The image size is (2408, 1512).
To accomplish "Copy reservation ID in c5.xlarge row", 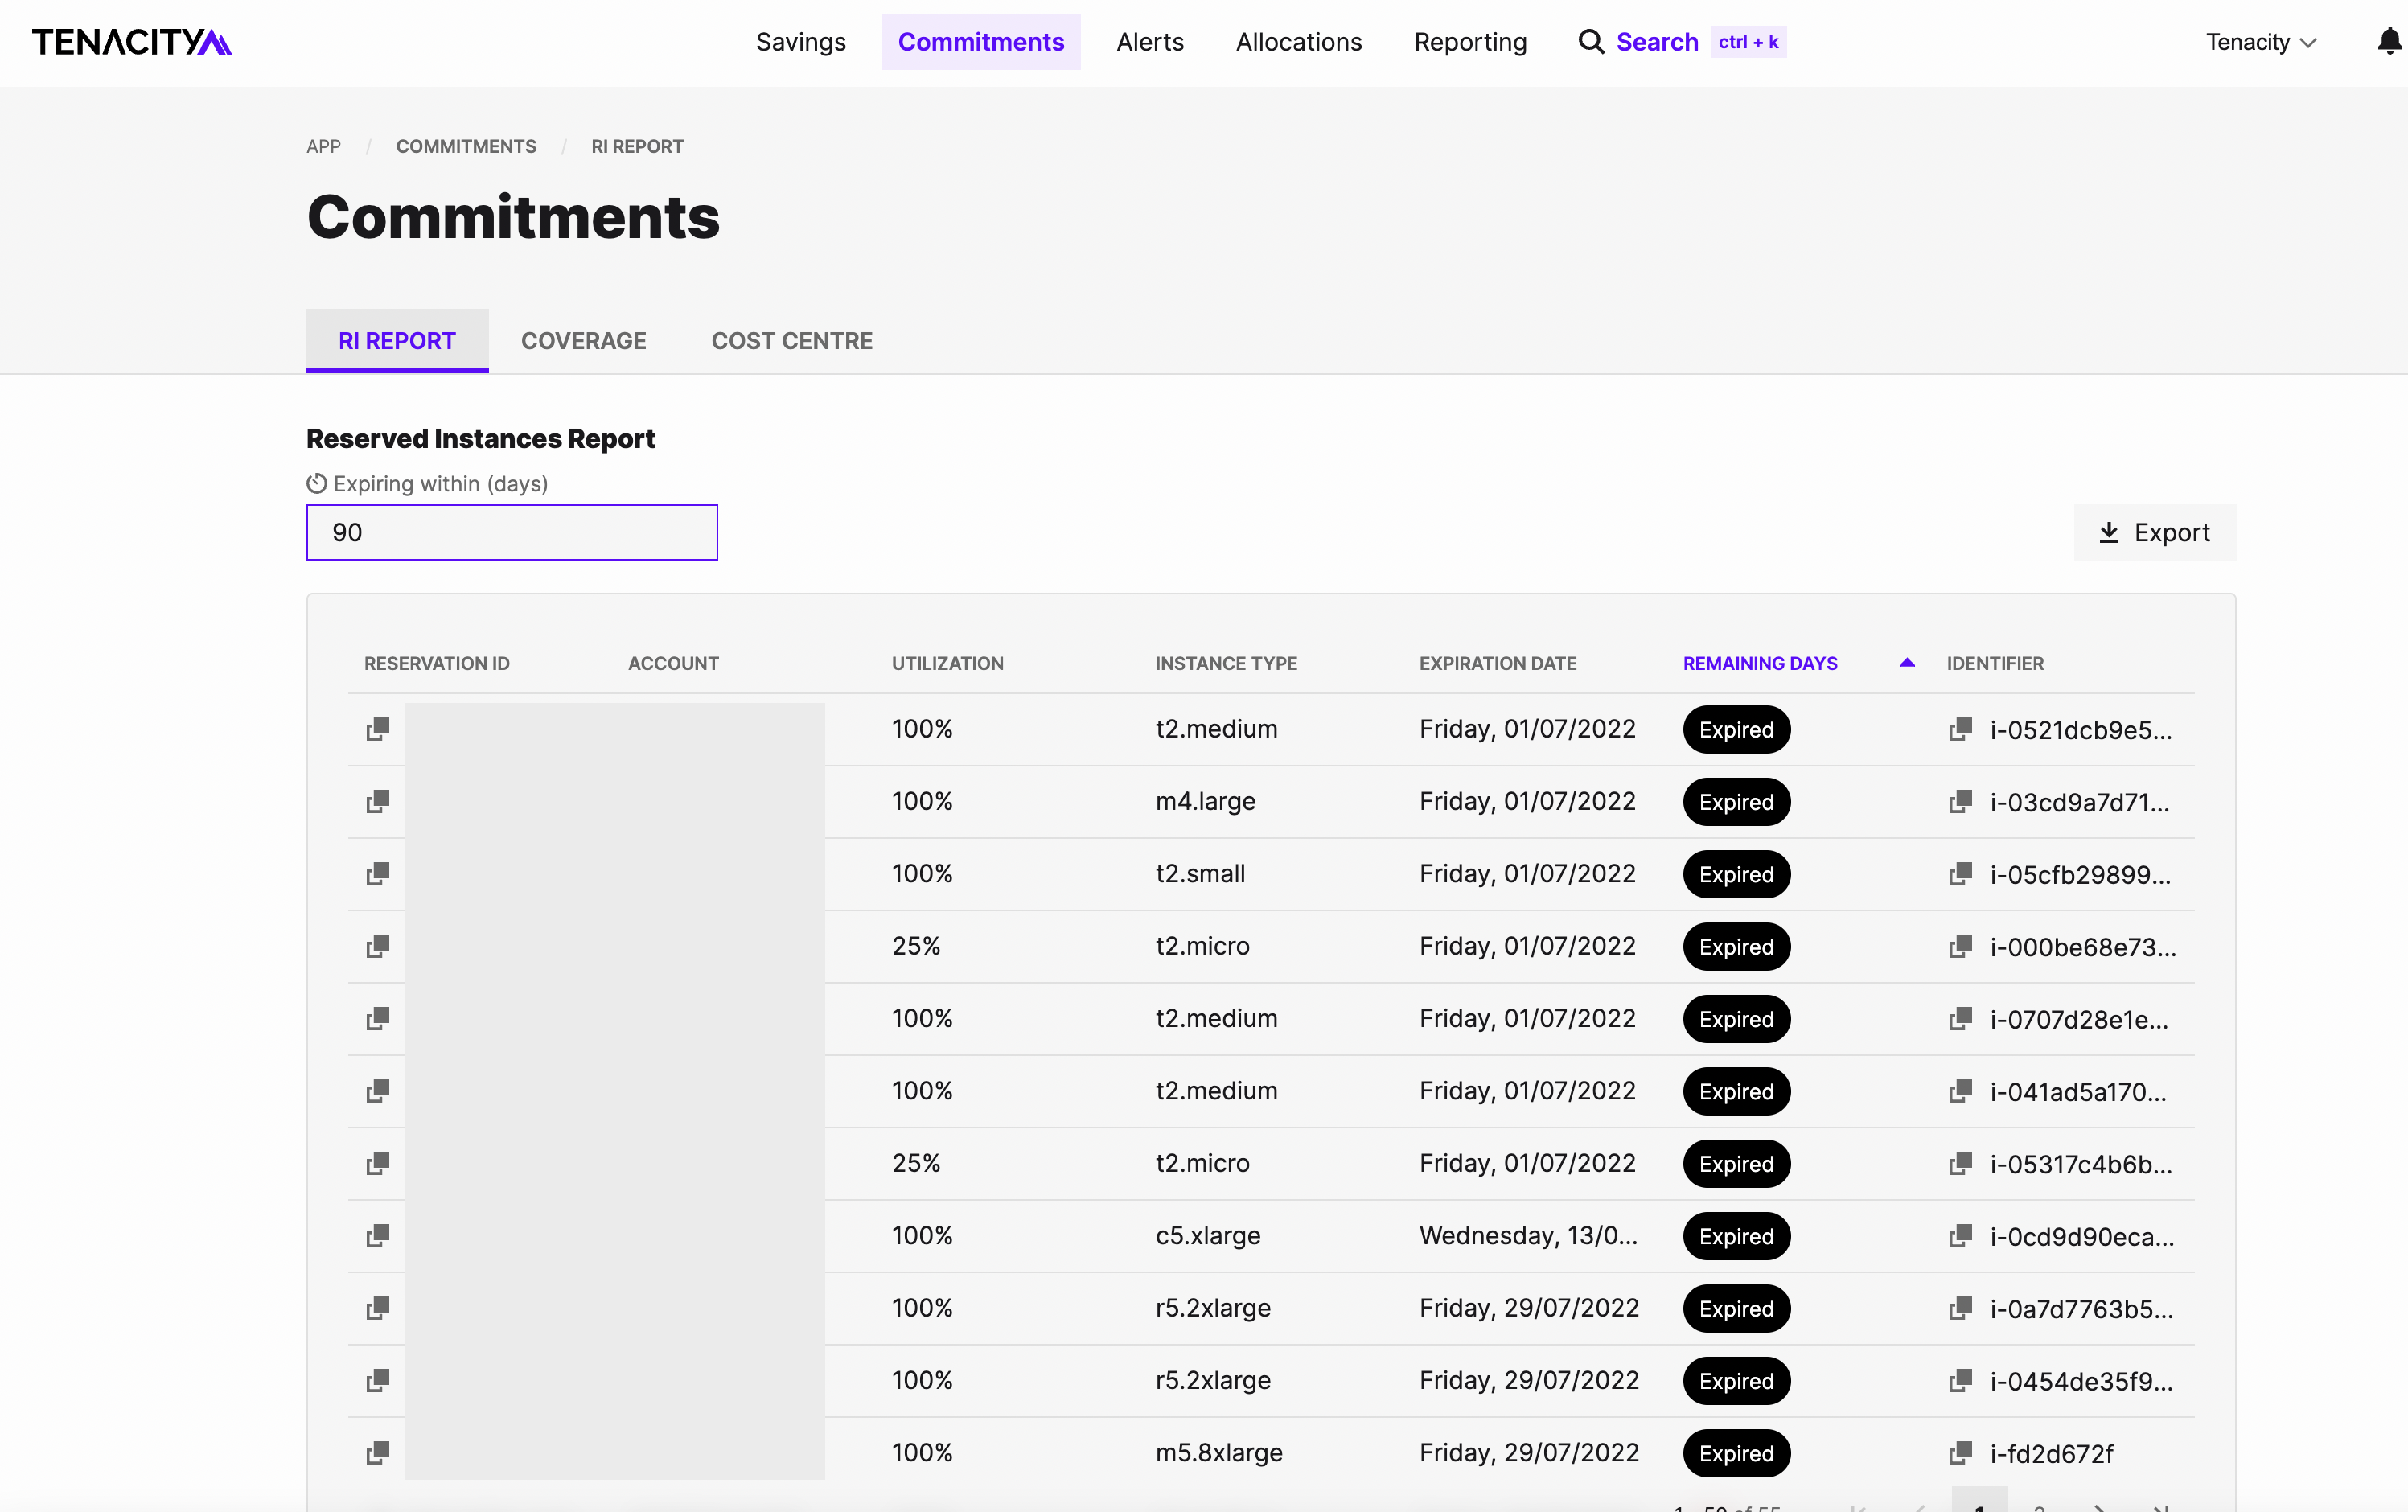I will coord(377,1235).
